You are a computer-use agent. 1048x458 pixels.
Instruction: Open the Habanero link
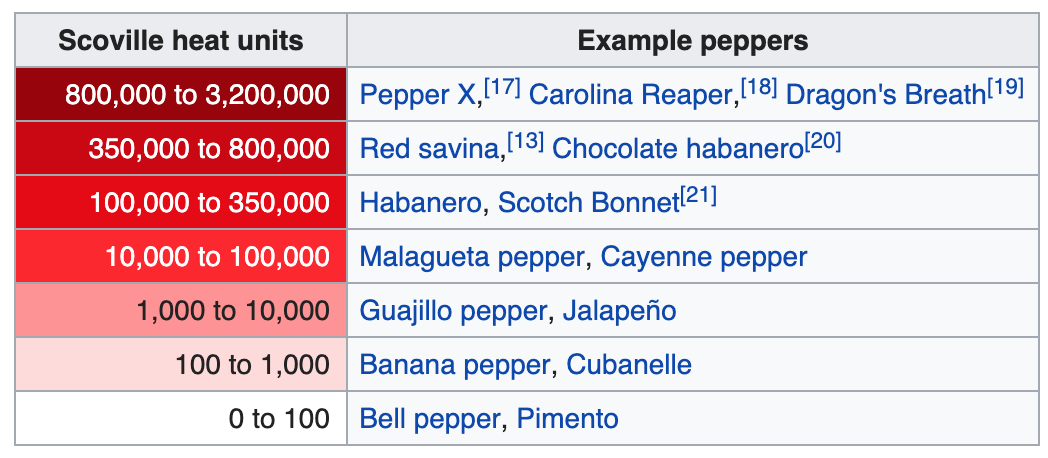[x=420, y=203]
